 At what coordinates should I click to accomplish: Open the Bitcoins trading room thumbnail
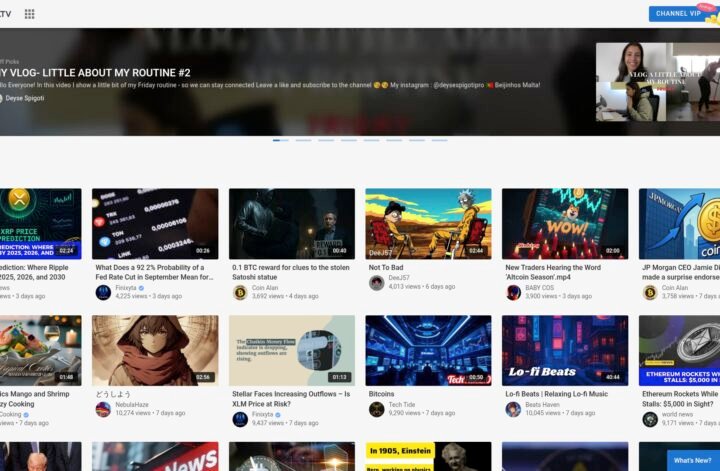pos(428,350)
